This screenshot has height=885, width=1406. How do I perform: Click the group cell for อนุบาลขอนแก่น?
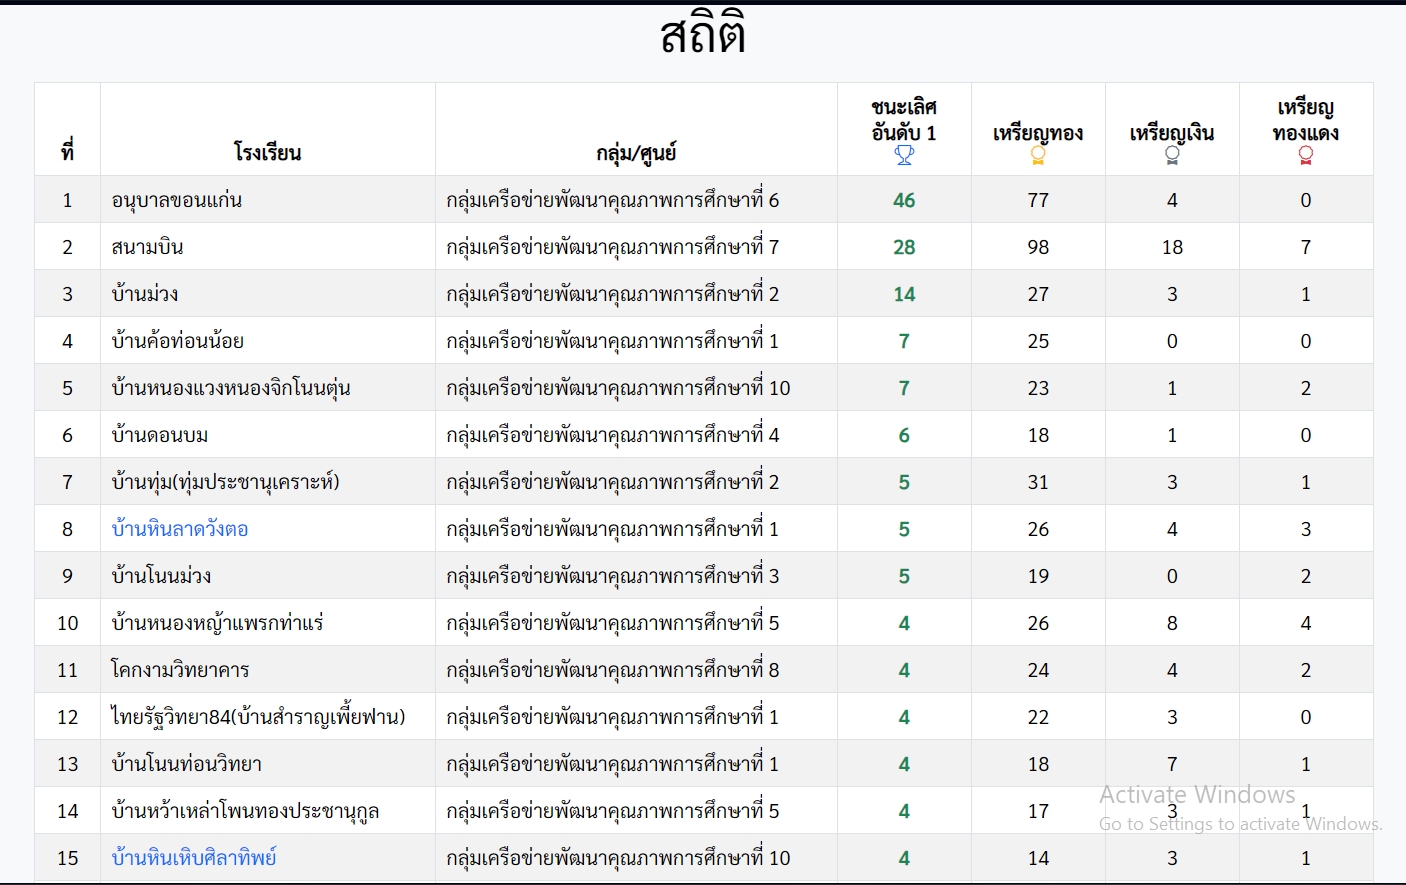point(636,200)
